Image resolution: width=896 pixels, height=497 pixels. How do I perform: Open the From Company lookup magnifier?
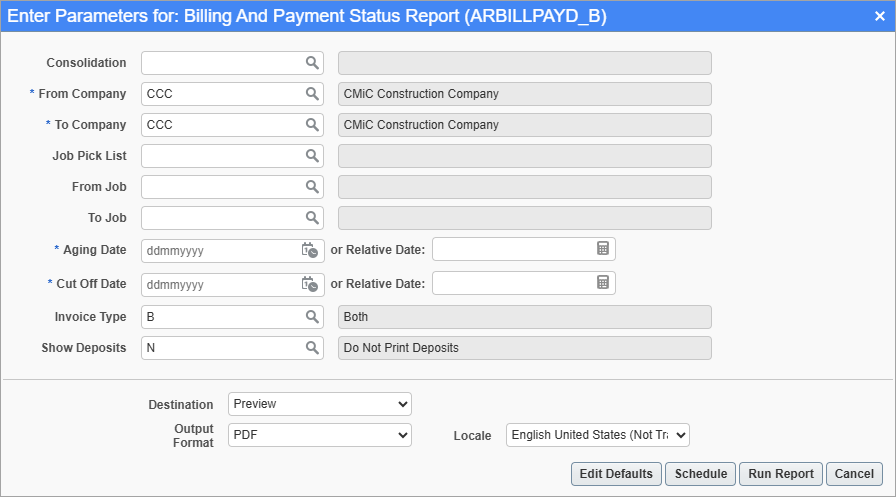pyautogui.click(x=312, y=94)
